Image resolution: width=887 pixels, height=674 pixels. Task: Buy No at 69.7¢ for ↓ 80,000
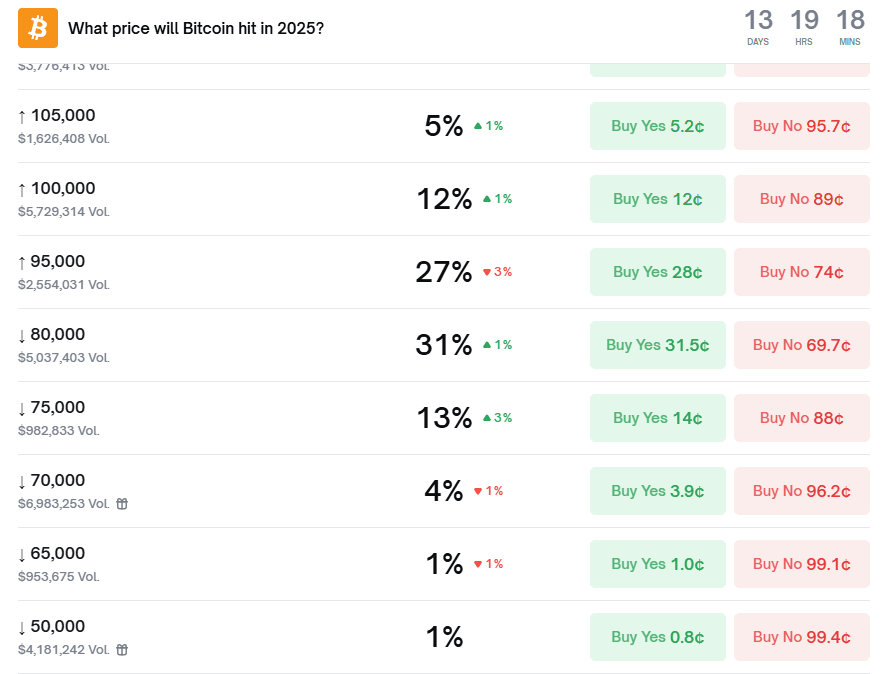tap(802, 345)
